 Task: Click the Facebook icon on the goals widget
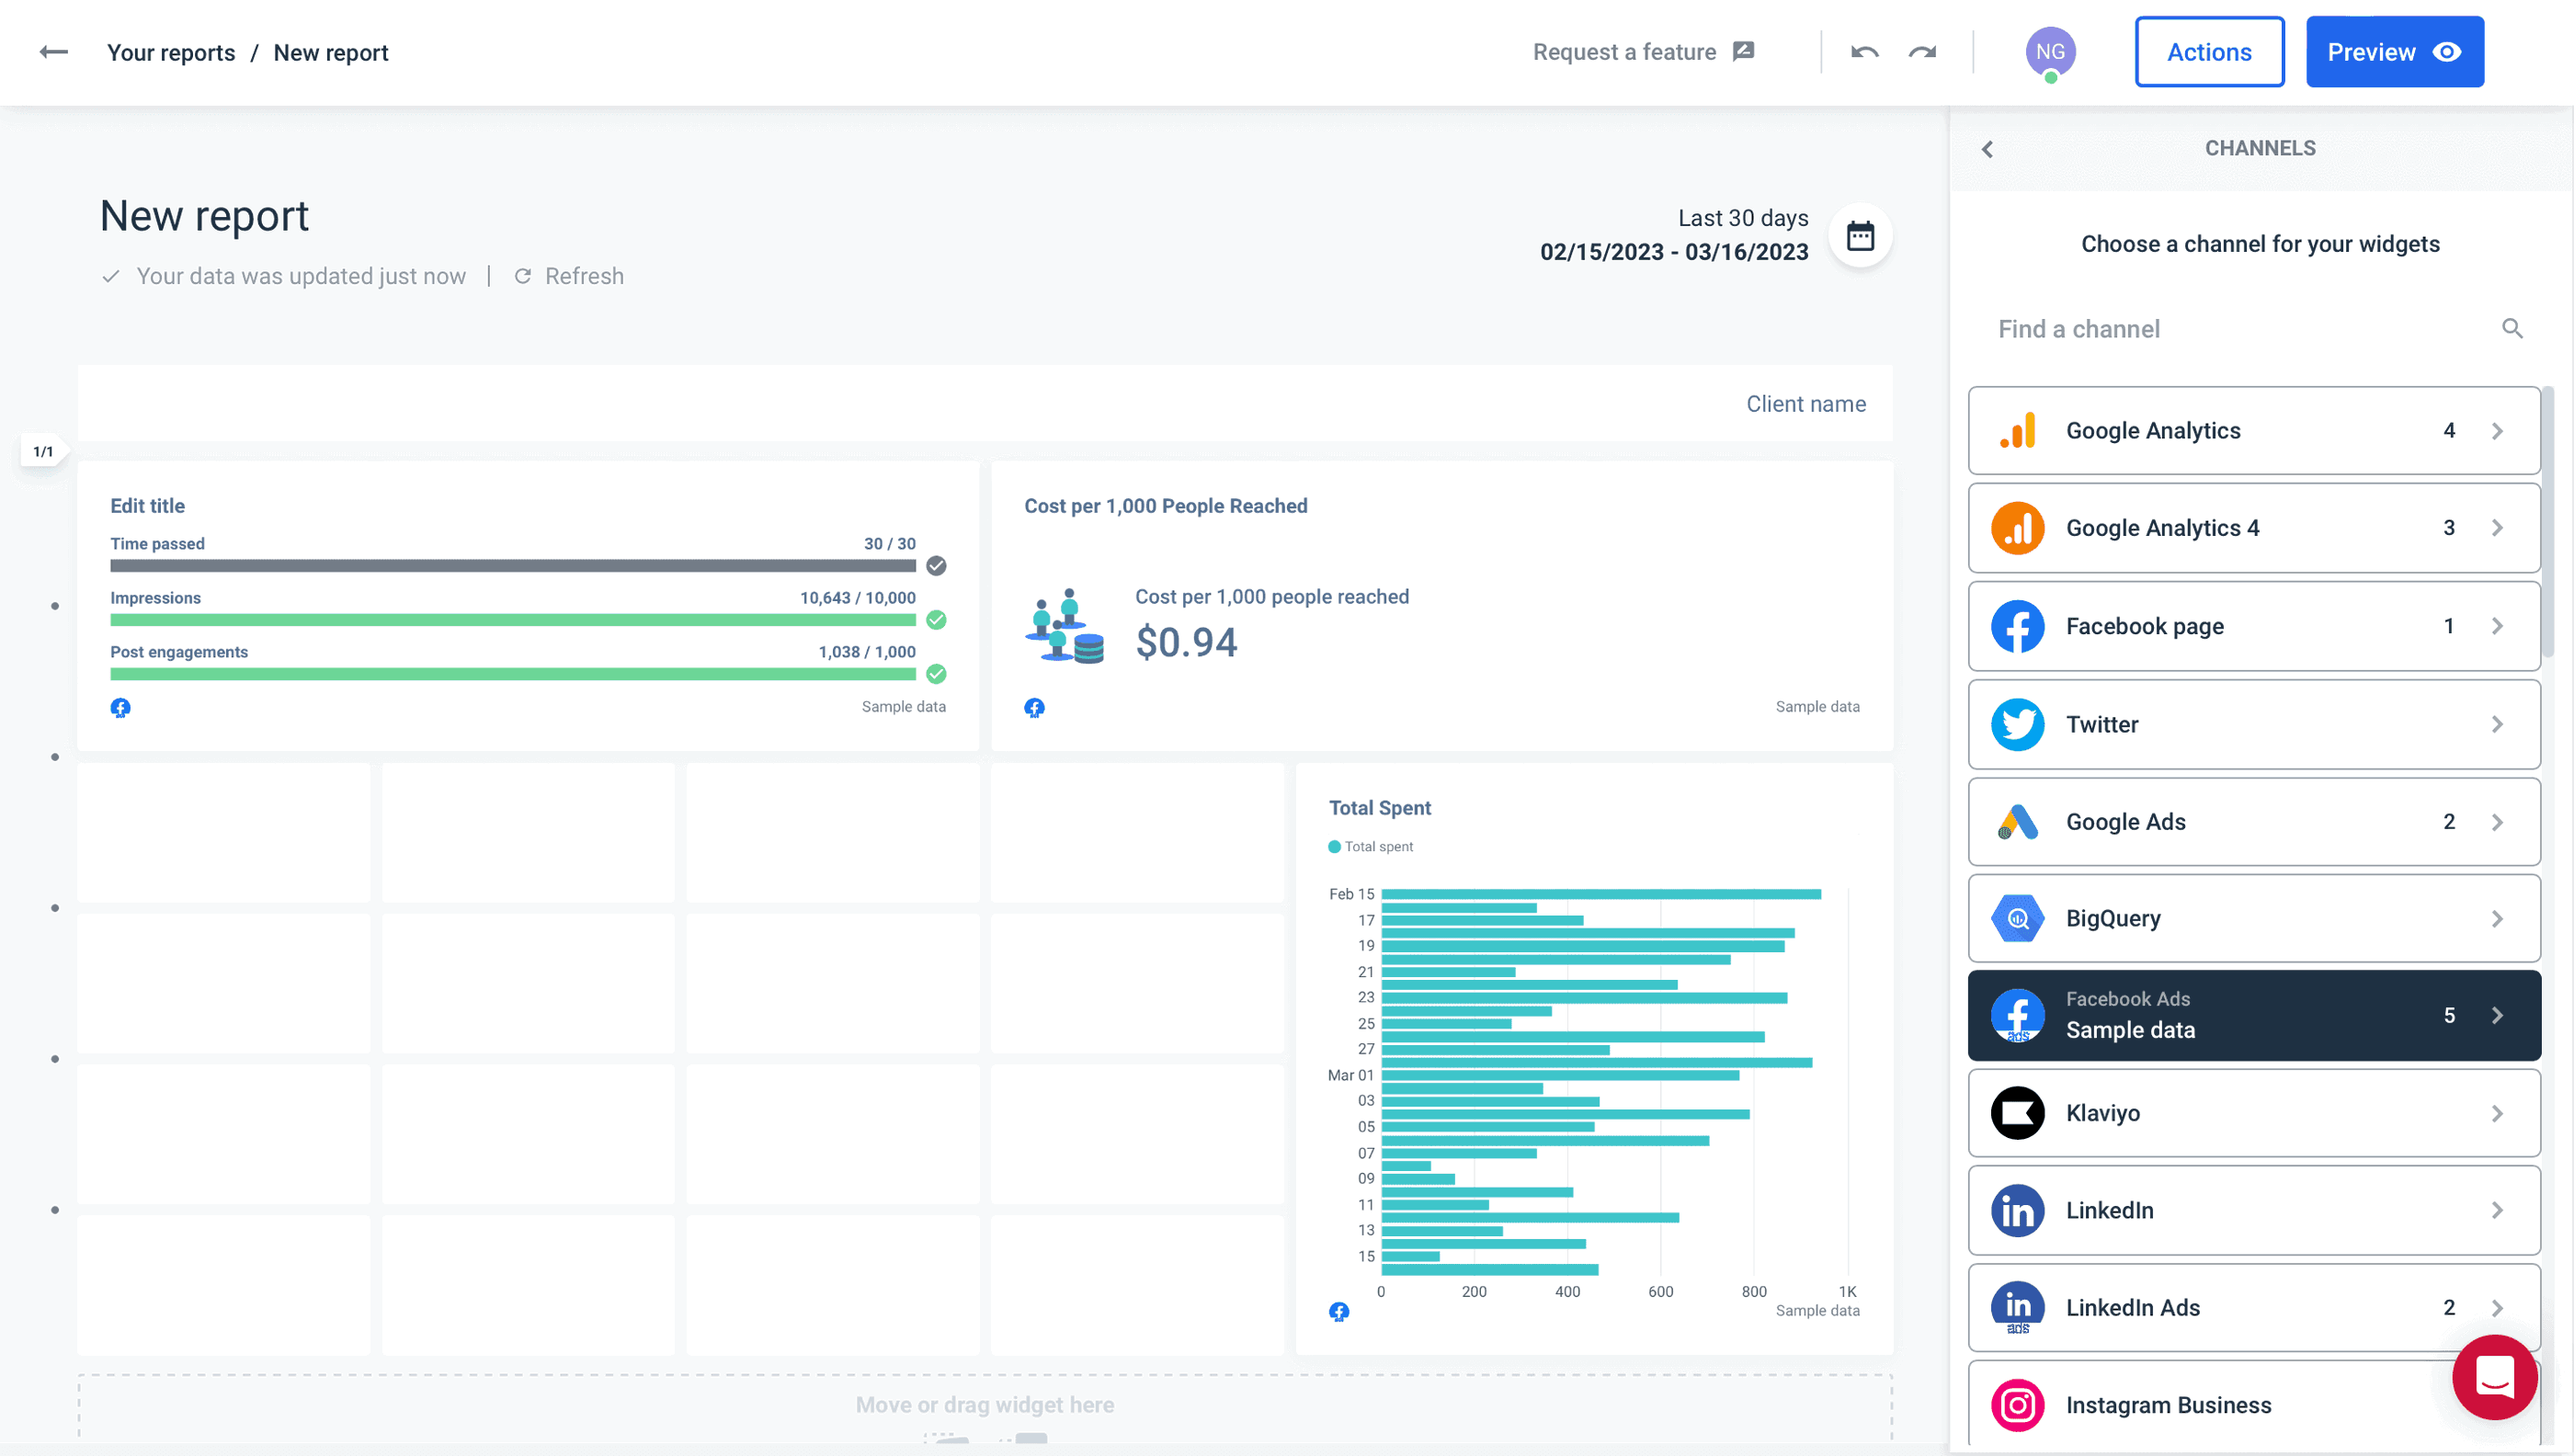click(120, 707)
